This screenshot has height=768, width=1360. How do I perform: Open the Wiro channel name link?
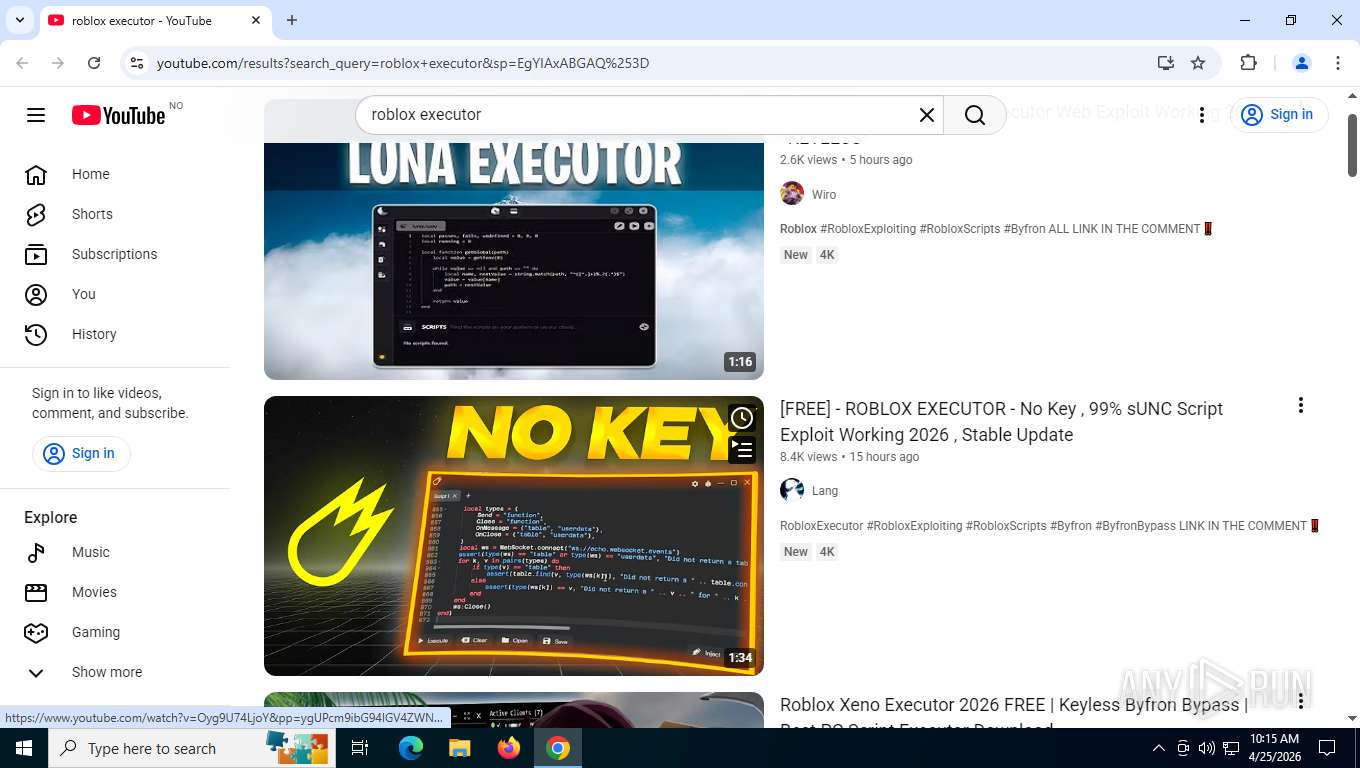pyautogui.click(x=824, y=195)
